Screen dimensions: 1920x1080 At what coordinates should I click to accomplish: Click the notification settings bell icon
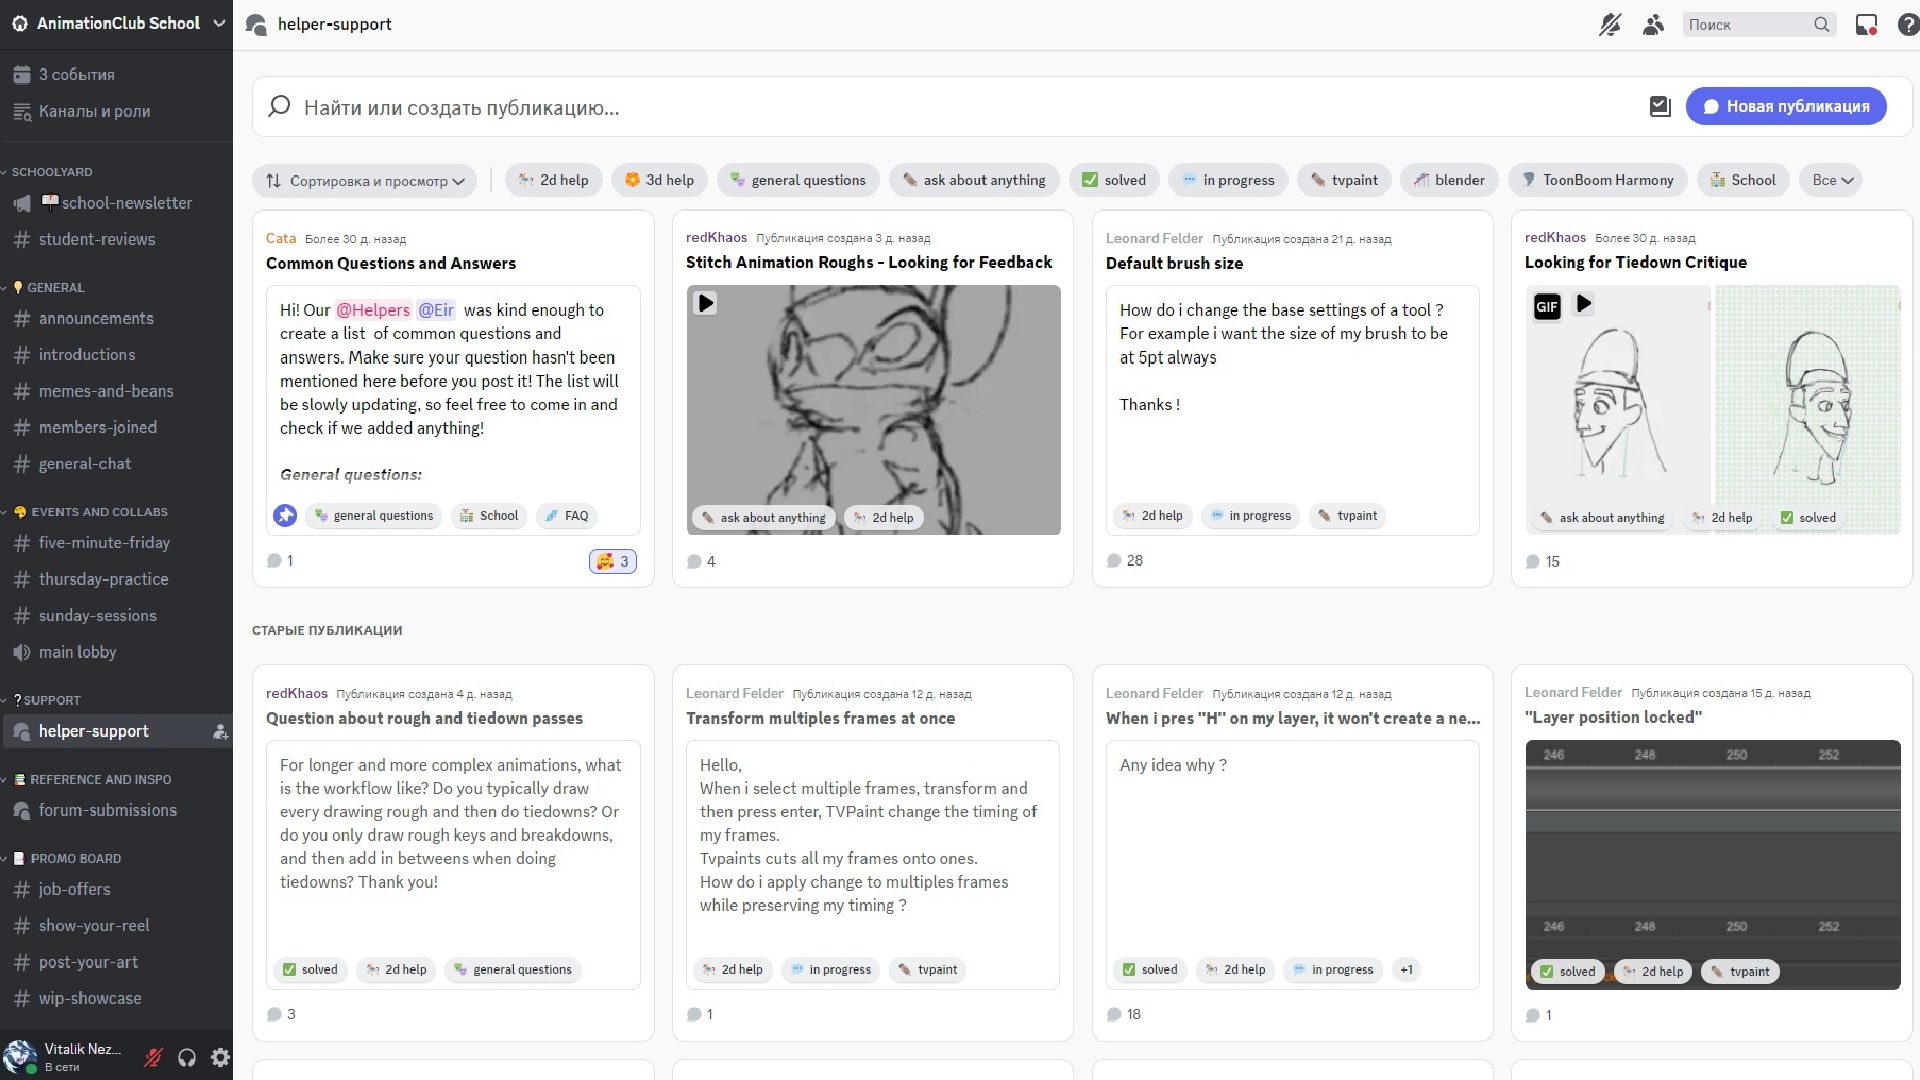(1609, 24)
